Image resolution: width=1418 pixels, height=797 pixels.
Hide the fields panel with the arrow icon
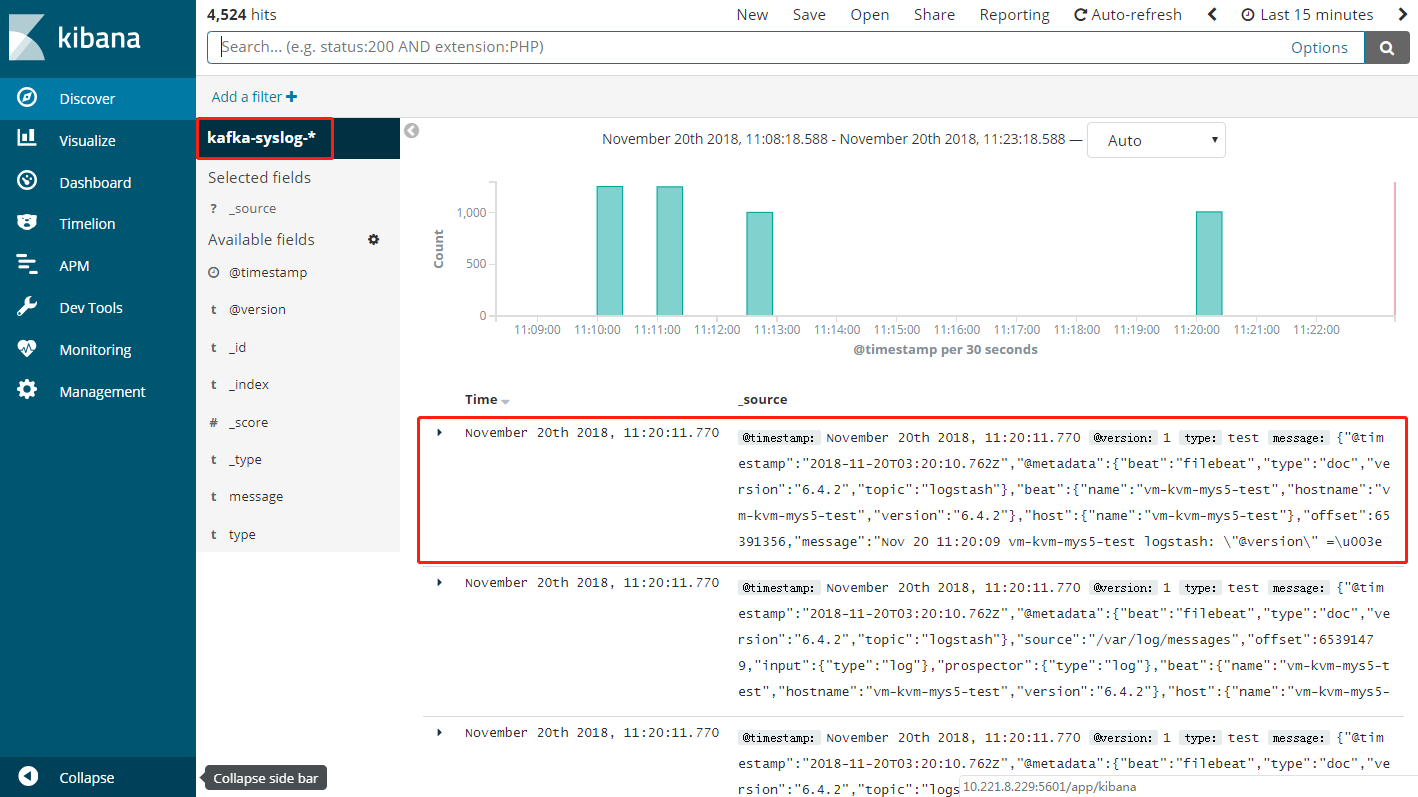[411, 131]
